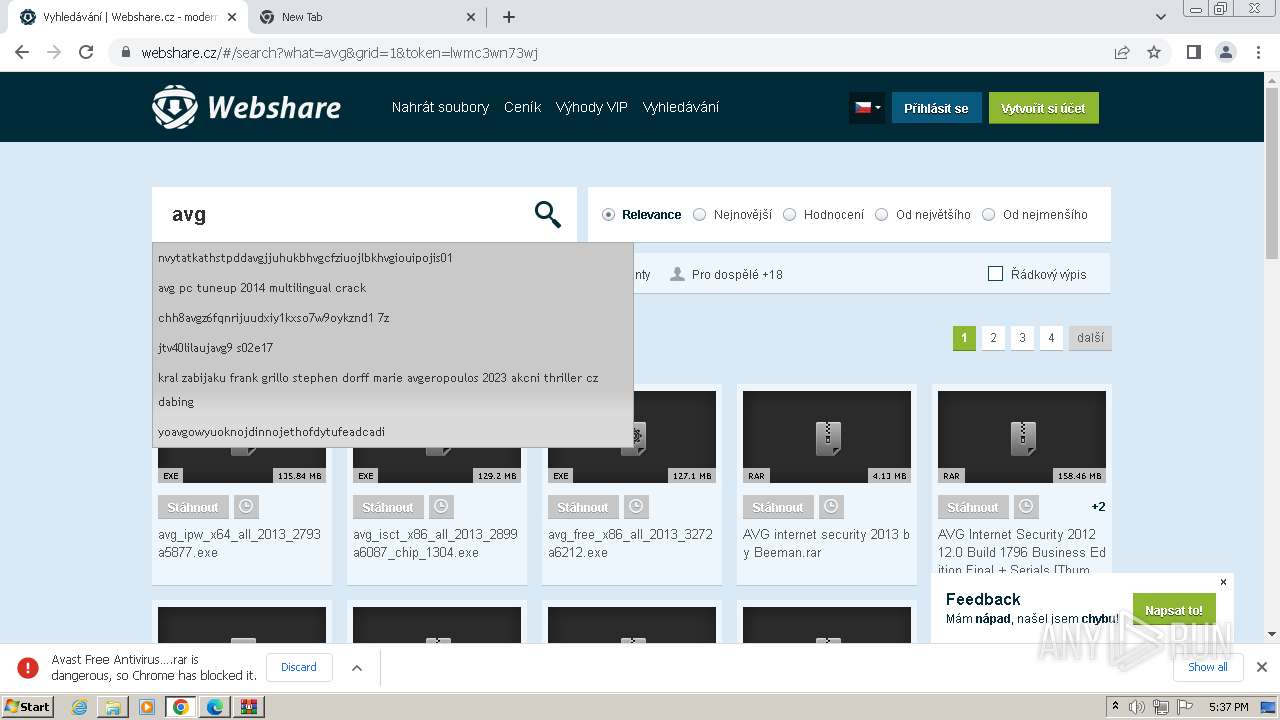Expand blocked download options chevron

357,668
